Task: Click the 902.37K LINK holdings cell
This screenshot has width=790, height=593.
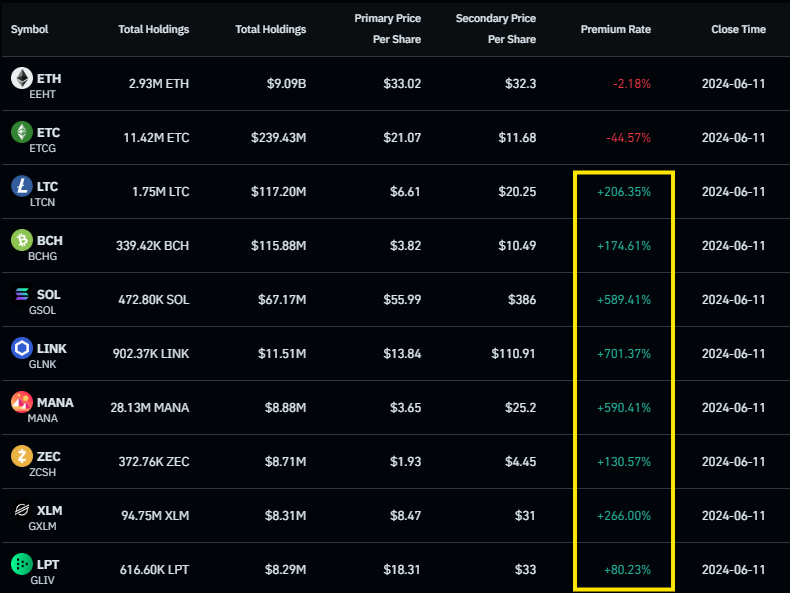Action: click(151, 354)
